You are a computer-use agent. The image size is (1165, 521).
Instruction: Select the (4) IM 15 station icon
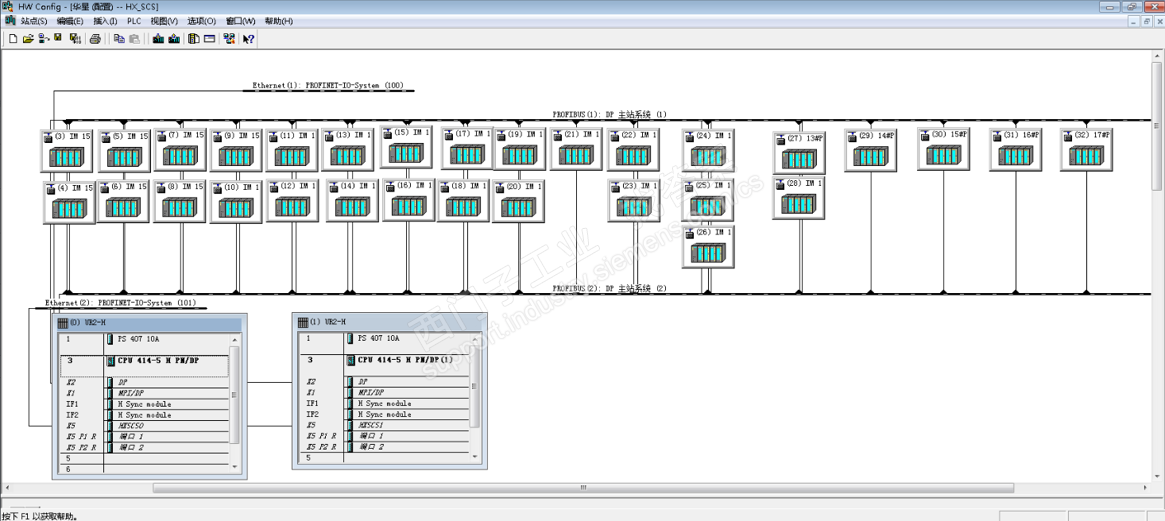(x=69, y=202)
